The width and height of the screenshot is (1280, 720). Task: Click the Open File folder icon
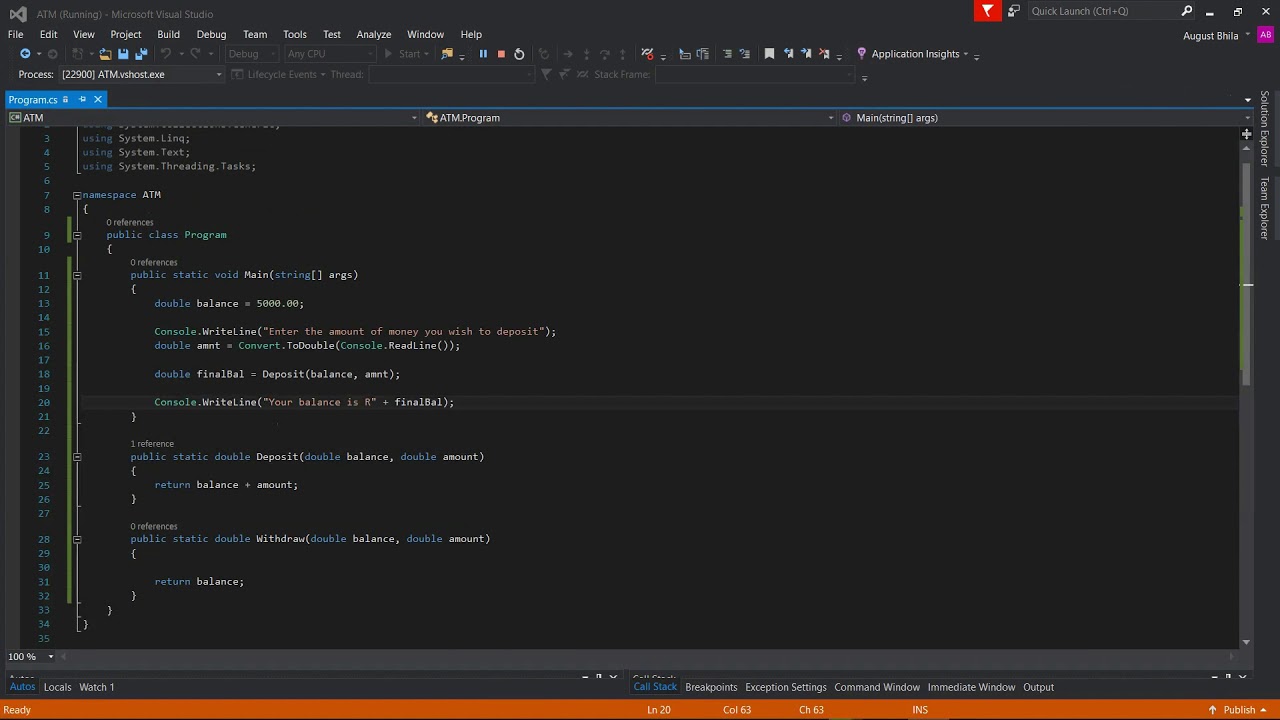coord(105,54)
